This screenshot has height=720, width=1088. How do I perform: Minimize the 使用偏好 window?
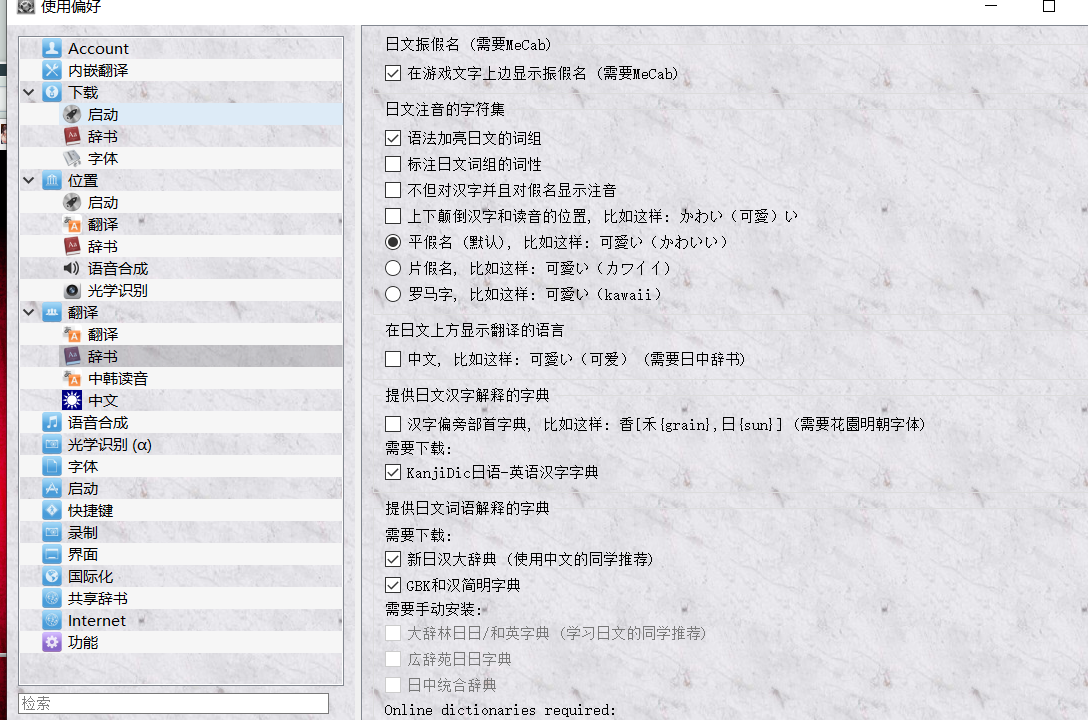(991, 6)
